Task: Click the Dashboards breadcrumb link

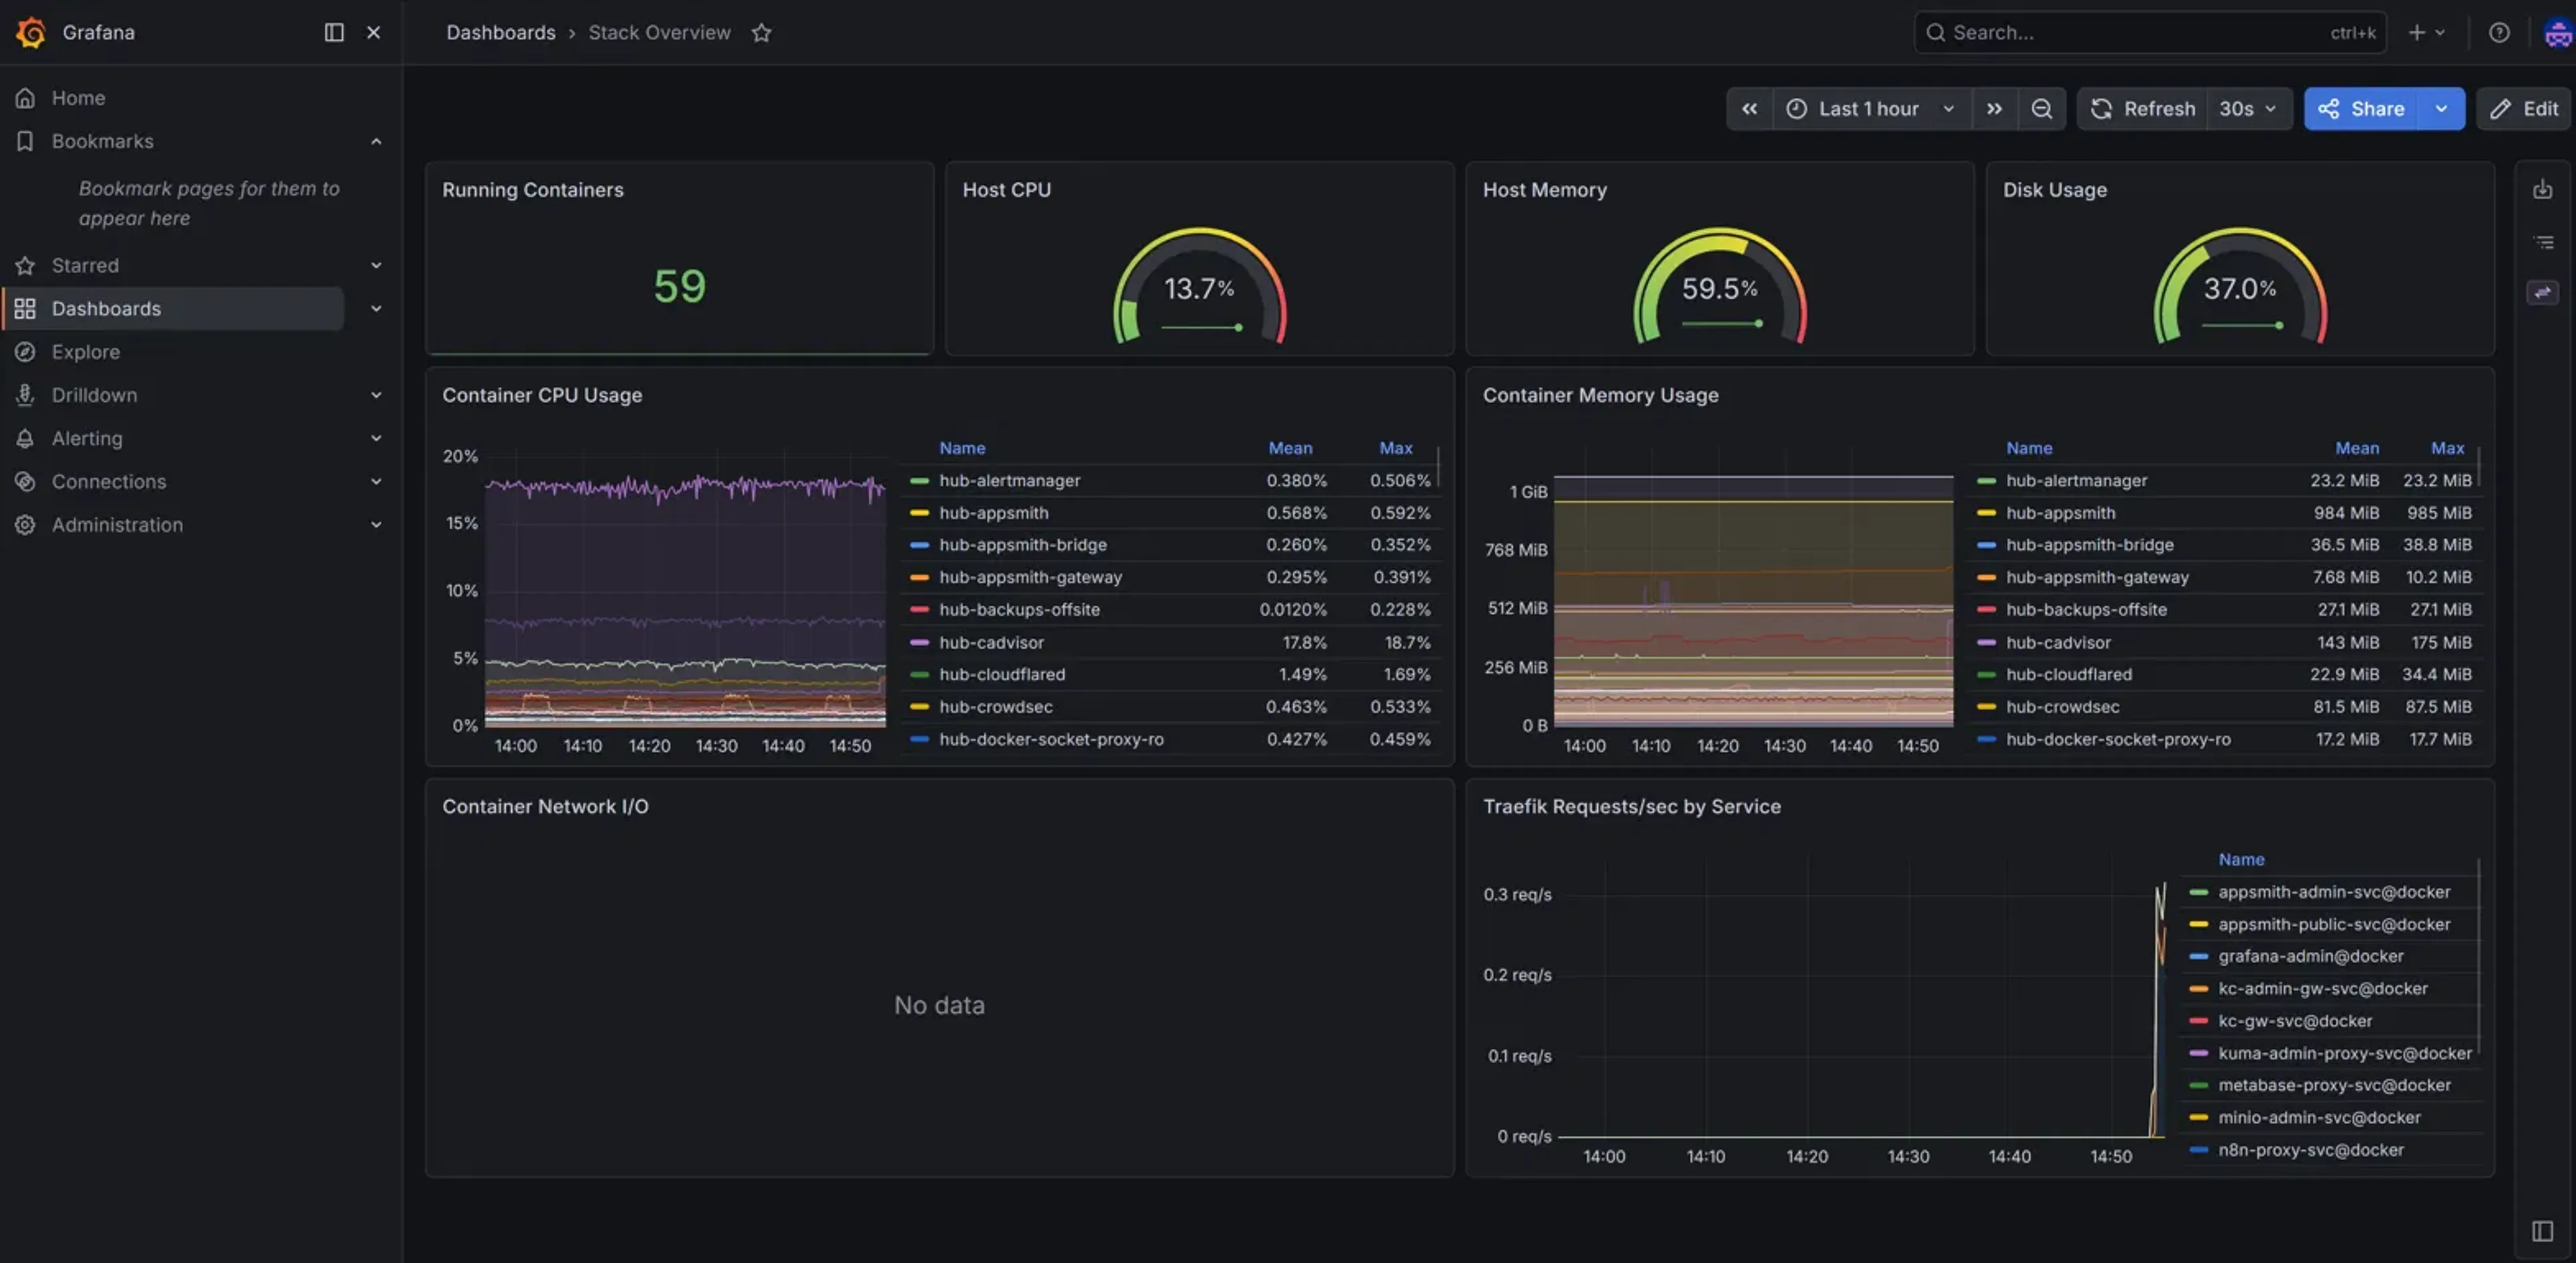Action: pos(500,32)
